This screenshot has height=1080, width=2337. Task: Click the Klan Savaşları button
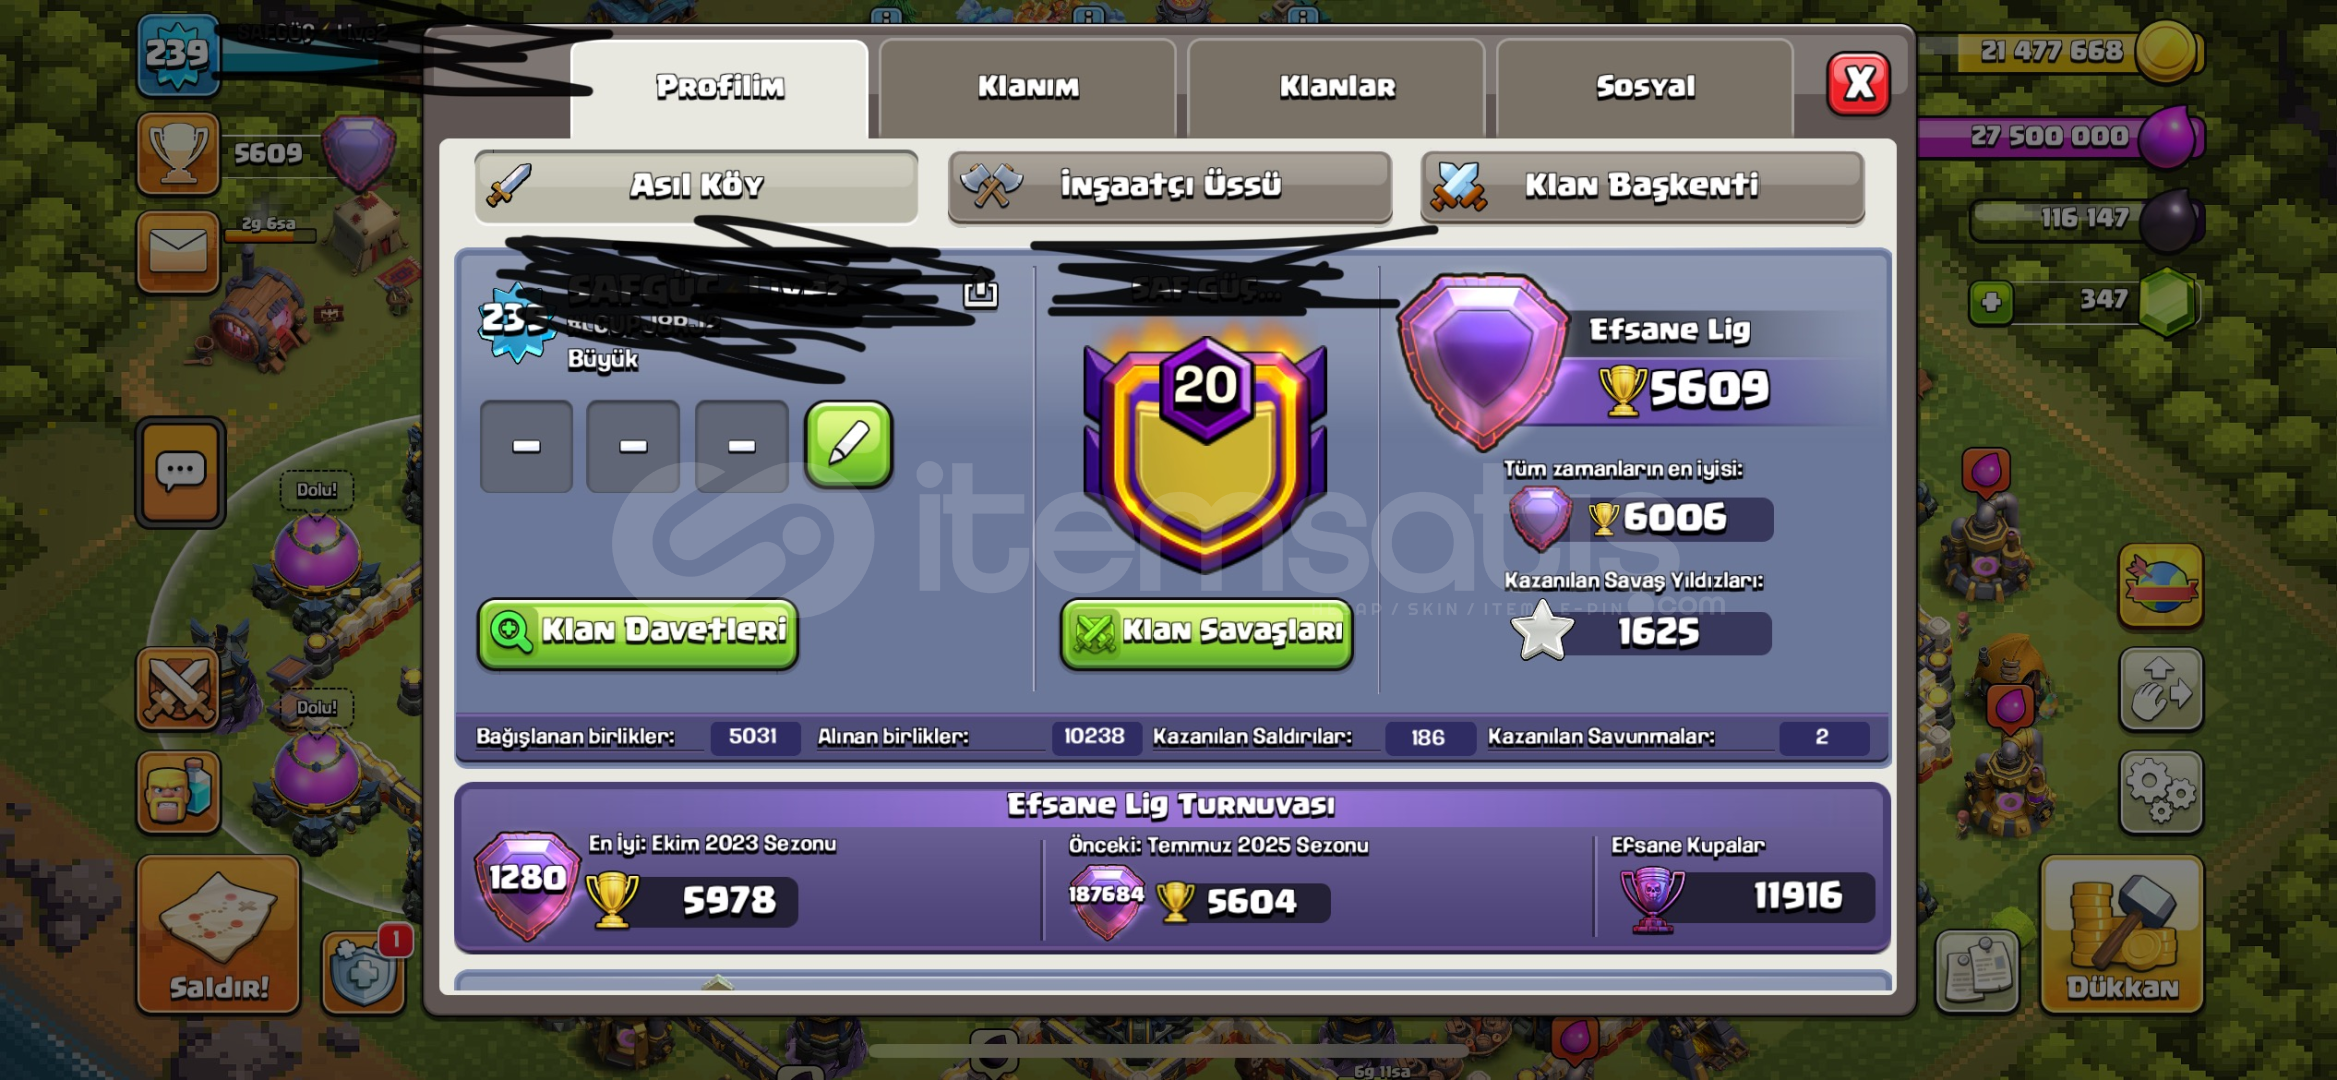[1206, 632]
